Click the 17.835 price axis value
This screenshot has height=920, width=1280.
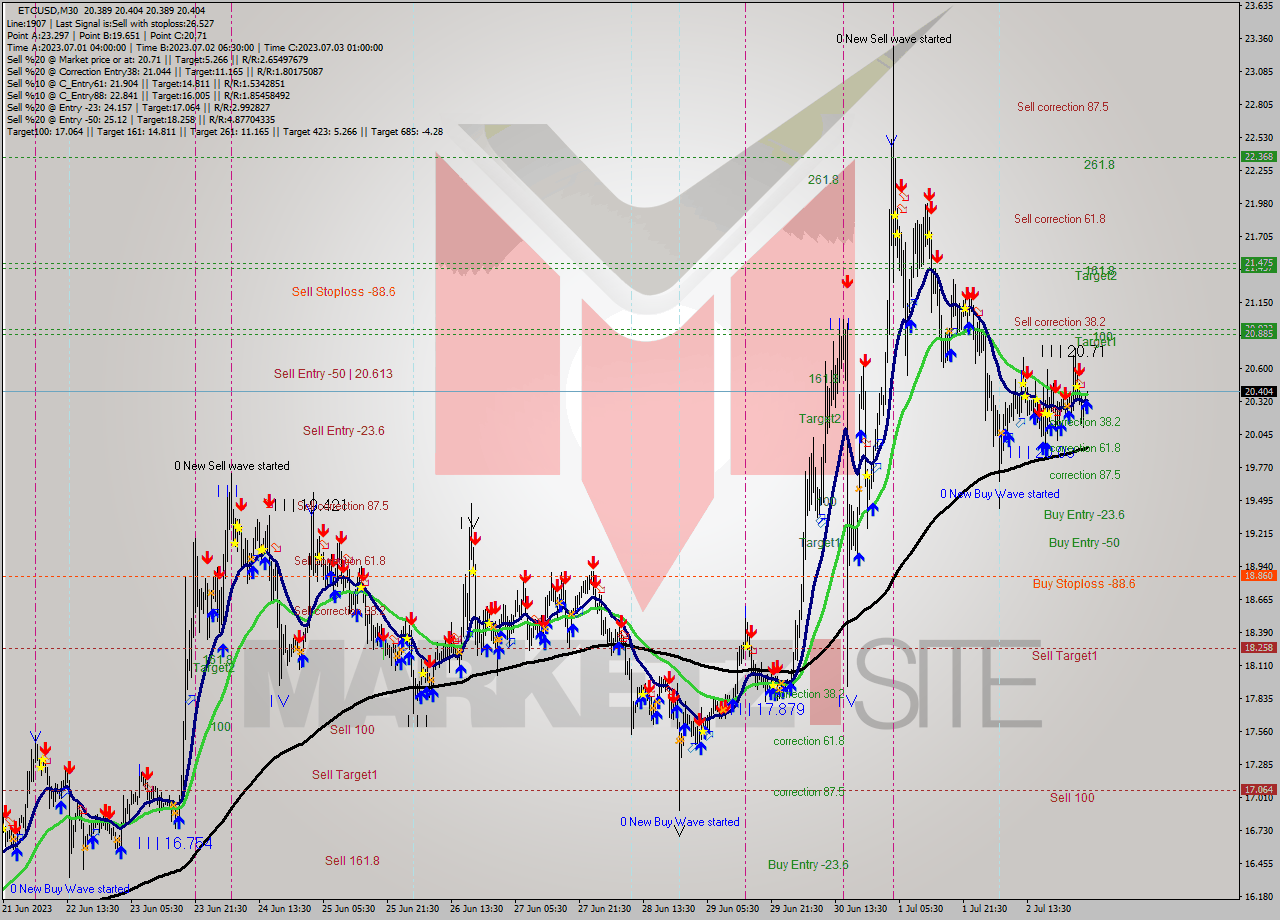[1258, 699]
